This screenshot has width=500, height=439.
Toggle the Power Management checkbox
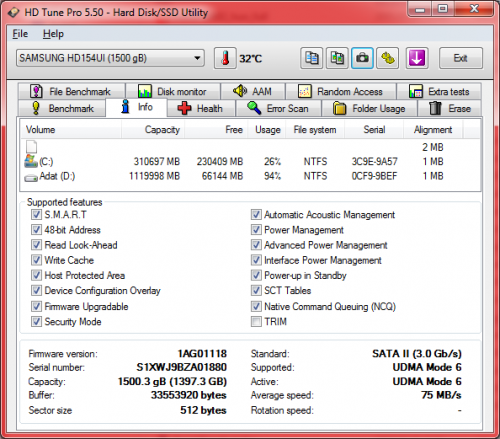click(x=256, y=229)
